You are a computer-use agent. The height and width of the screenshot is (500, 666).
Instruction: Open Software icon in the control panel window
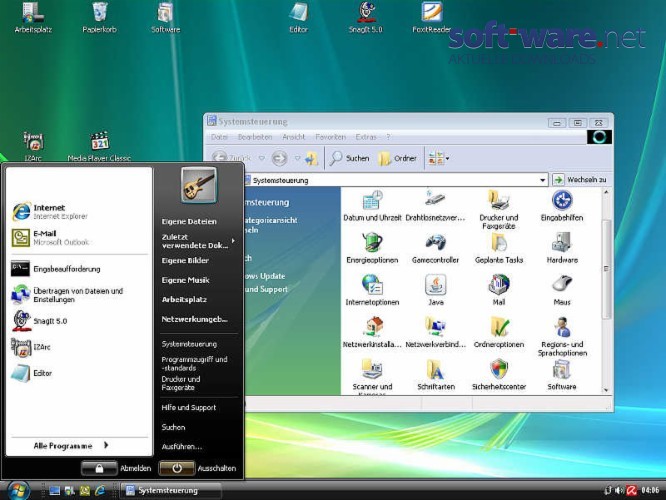pos(562,375)
